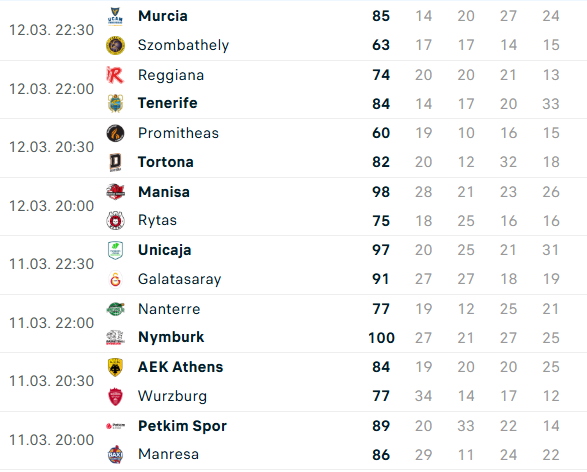
Task: Click the Szombathely team crest
Action: click(x=115, y=45)
